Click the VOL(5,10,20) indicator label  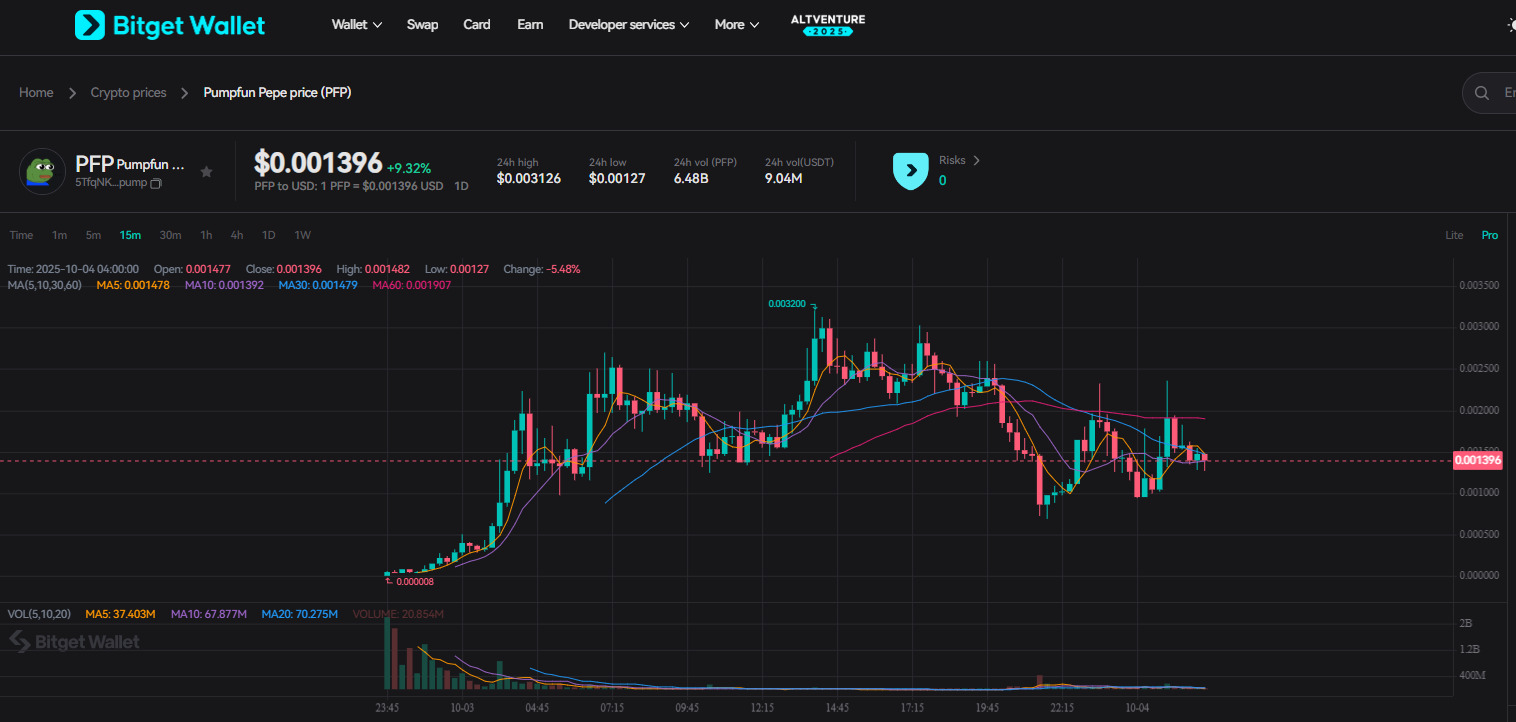coord(41,613)
